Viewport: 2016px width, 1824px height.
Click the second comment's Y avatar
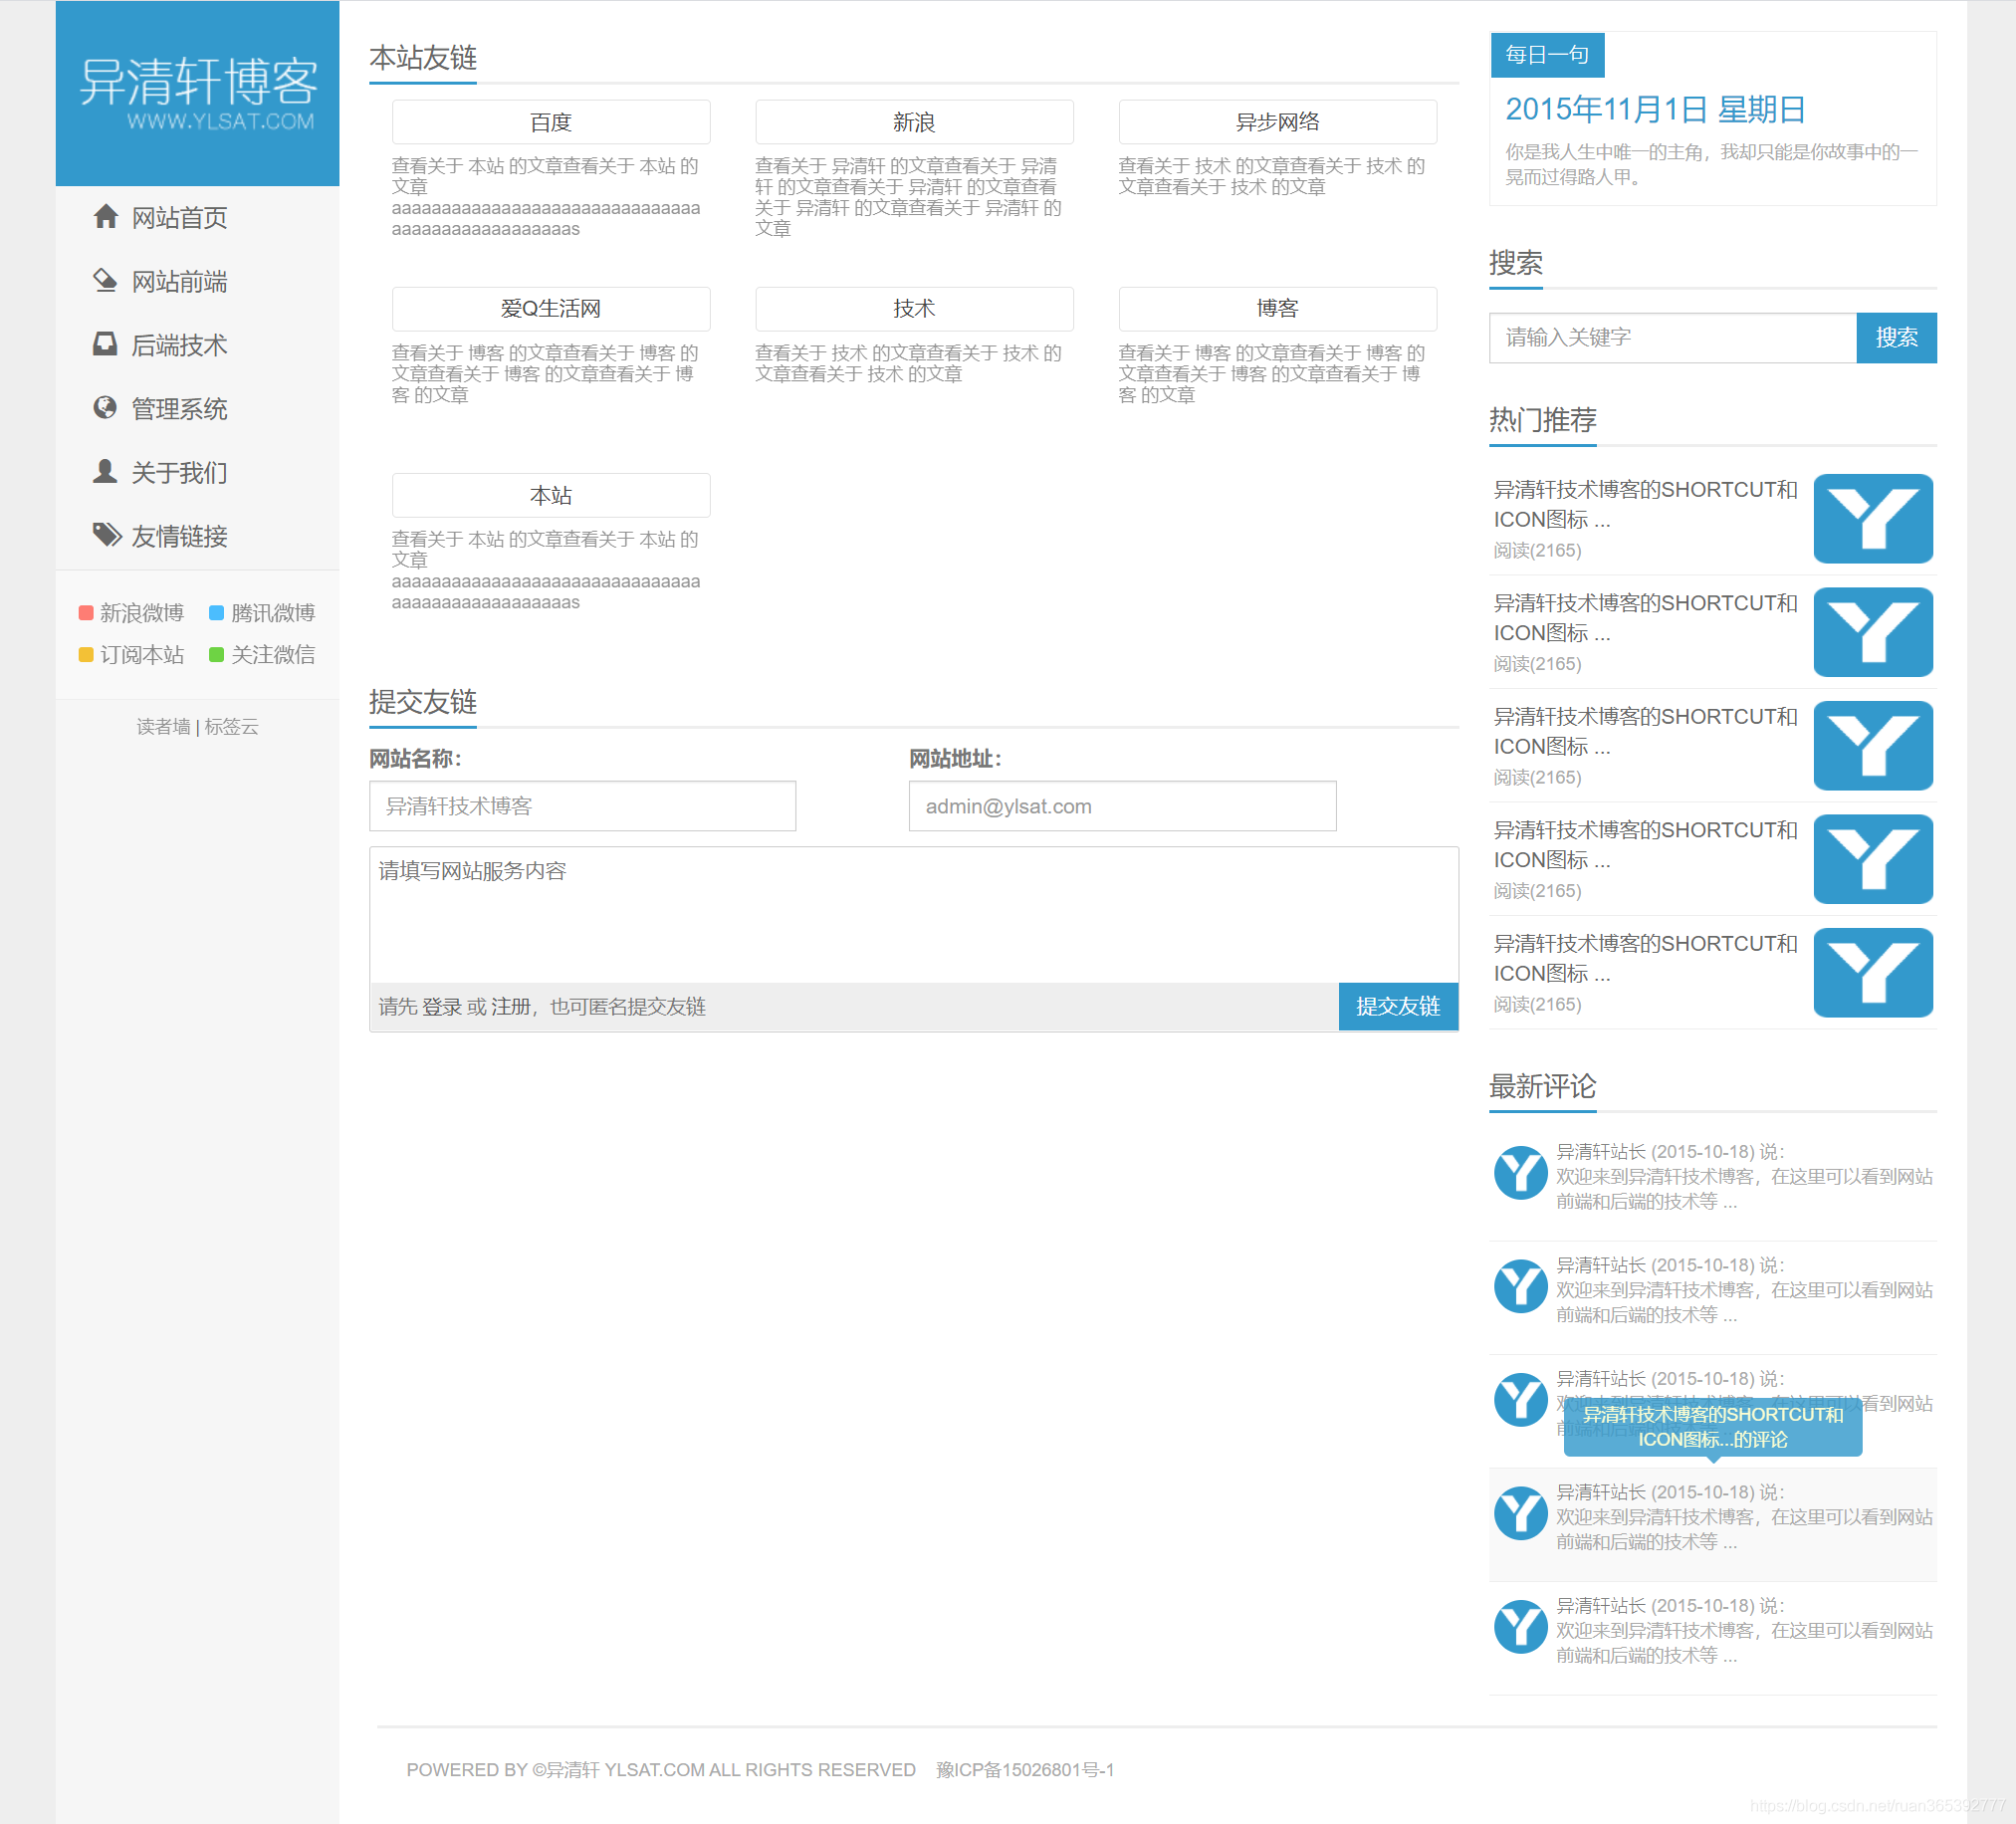(x=1521, y=1286)
